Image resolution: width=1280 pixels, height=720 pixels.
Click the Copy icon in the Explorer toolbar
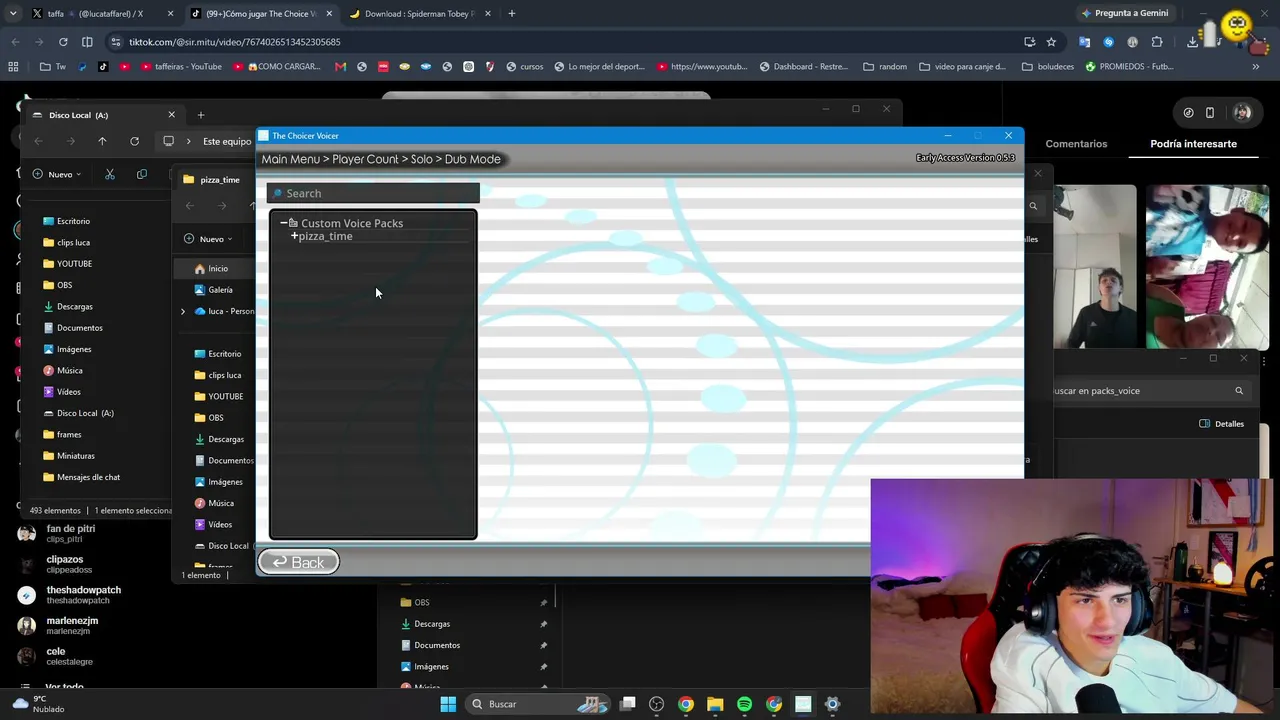142,174
